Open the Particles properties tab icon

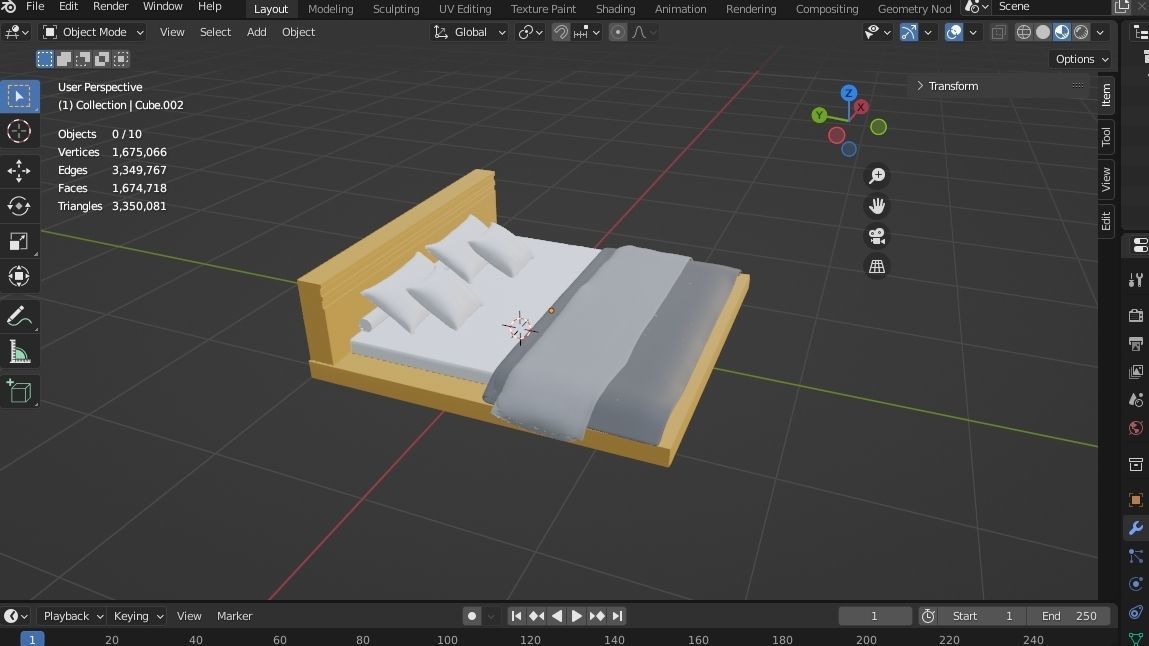coord(1136,557)
